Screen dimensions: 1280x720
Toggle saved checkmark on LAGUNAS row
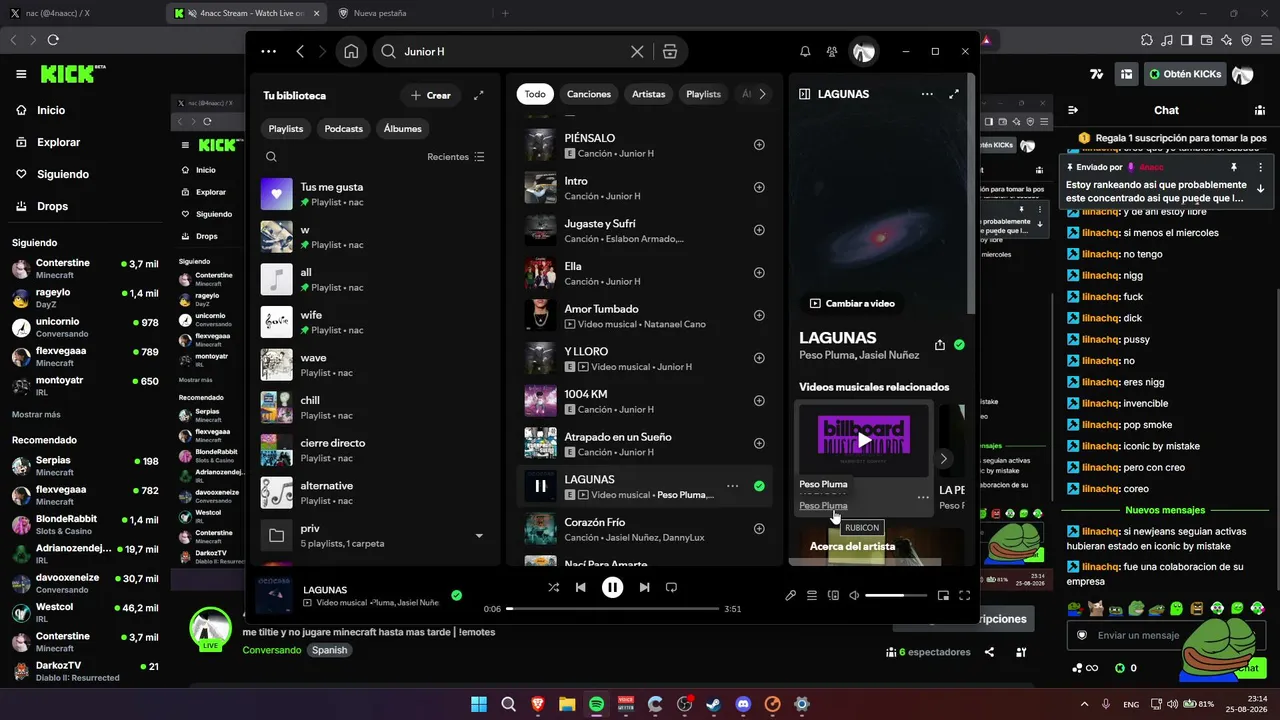pos(759,486)
